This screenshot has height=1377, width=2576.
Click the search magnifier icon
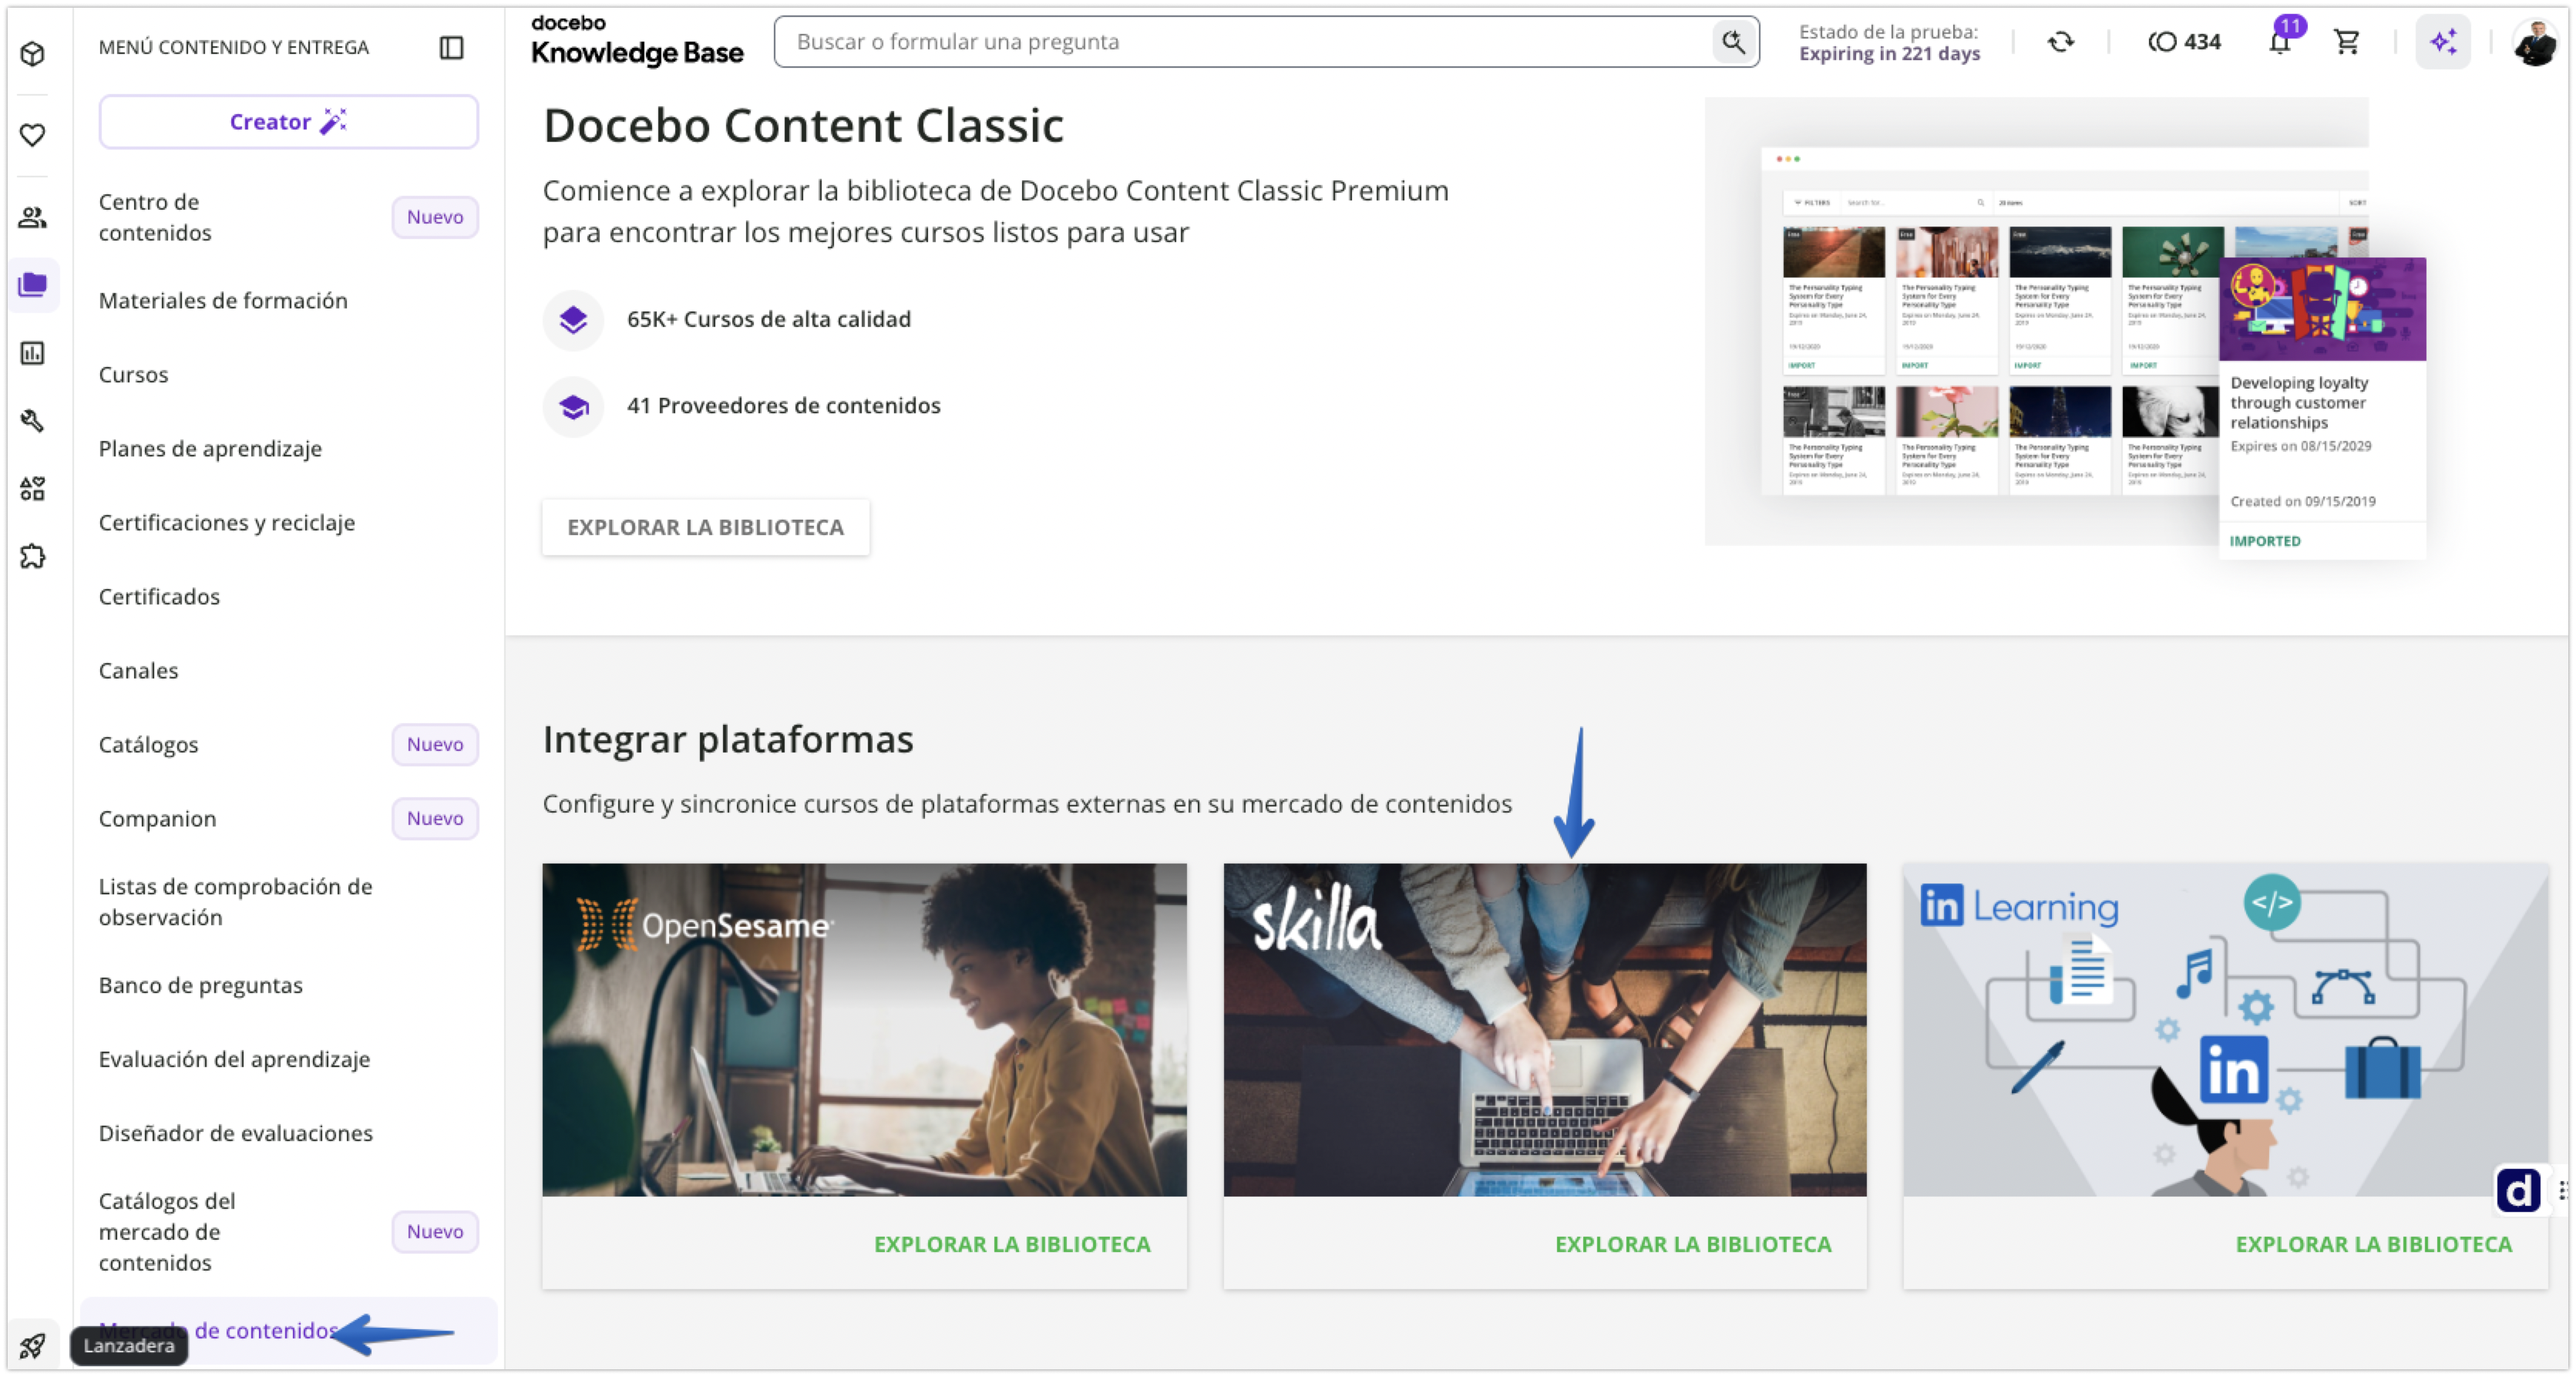coord(1733,42)
